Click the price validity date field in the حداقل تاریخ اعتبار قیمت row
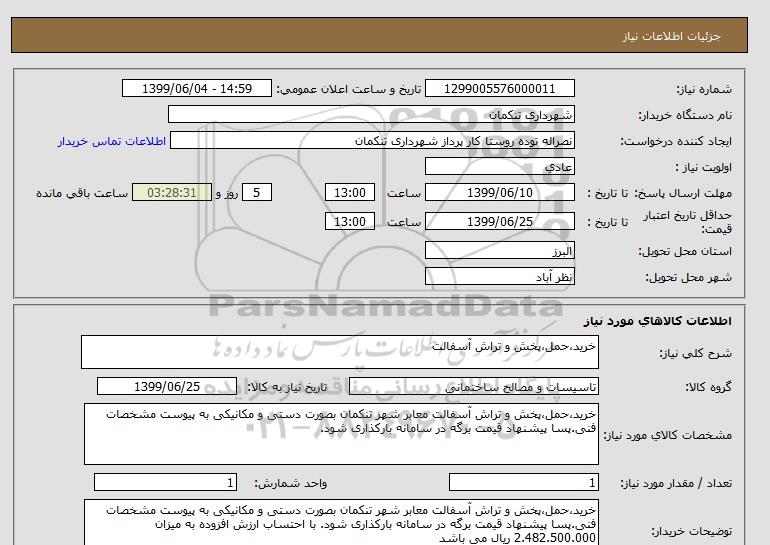Viewport: 770px width, 545px height. coord(499,221)
